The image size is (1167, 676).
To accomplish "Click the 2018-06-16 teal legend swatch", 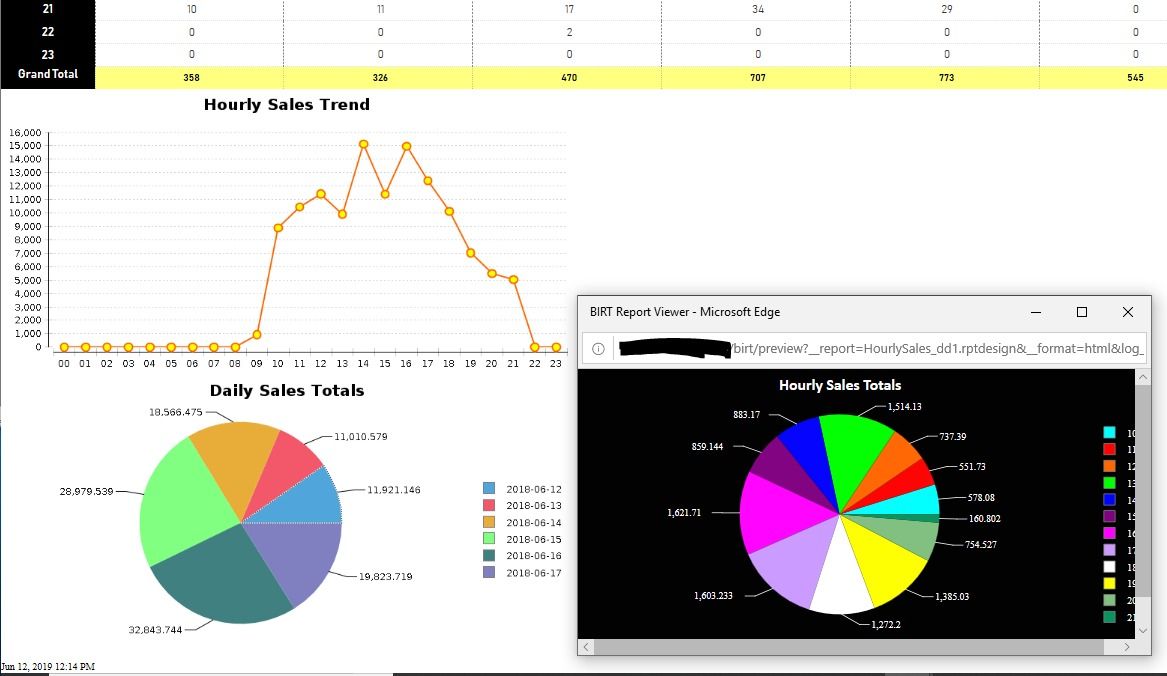I will coord(489,555).
